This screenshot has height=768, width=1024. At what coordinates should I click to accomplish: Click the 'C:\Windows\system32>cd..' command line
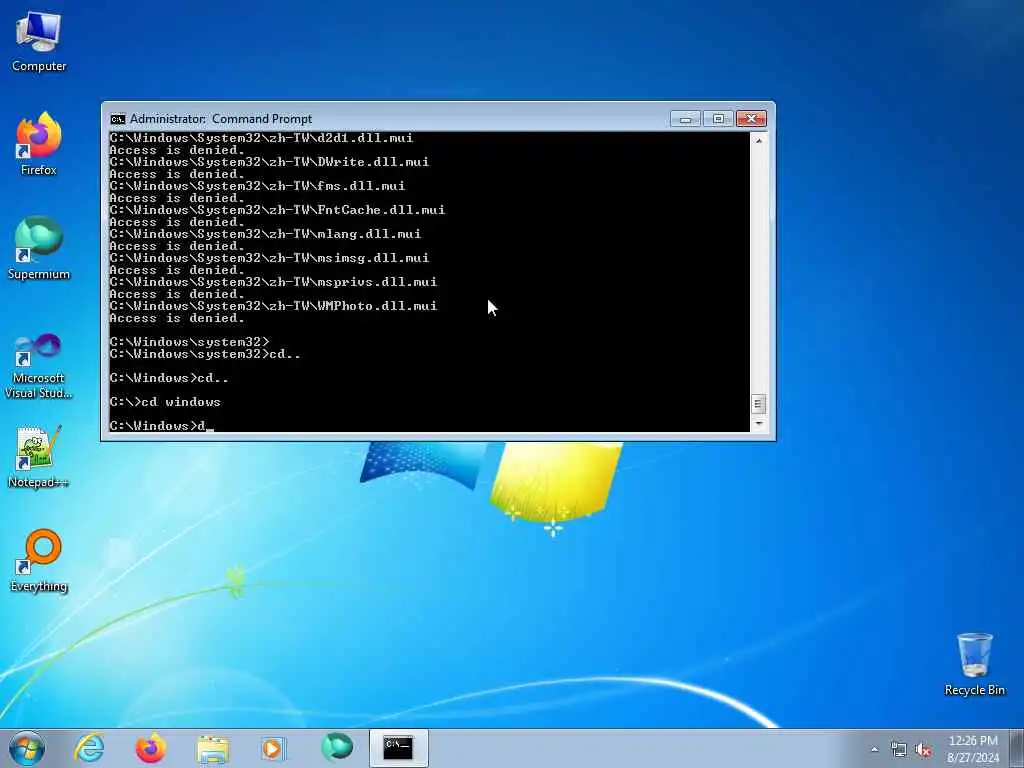point(205,354)
